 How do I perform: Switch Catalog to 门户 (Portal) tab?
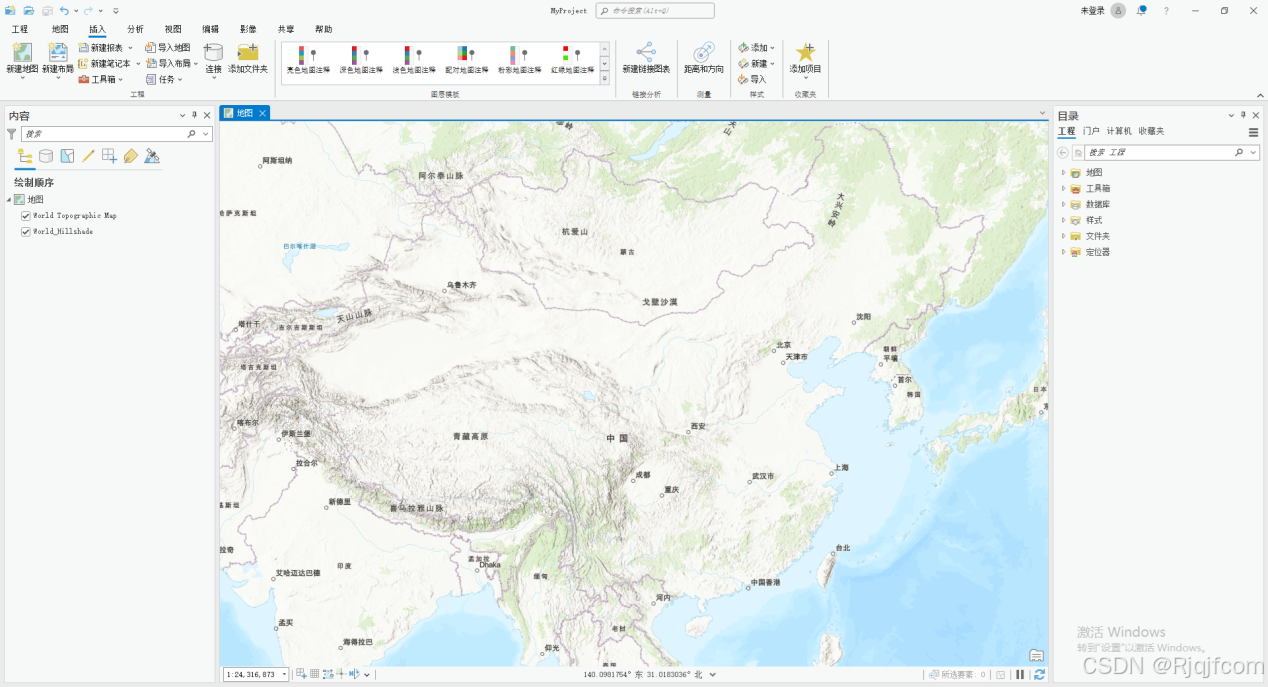pos(1091,131)
